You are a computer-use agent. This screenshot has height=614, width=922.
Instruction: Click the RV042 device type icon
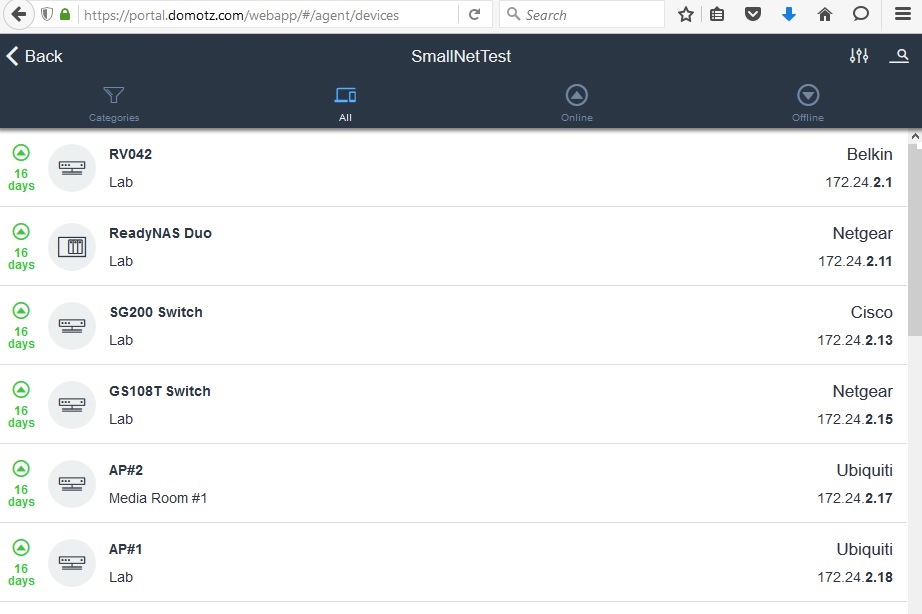coord(72,168)
